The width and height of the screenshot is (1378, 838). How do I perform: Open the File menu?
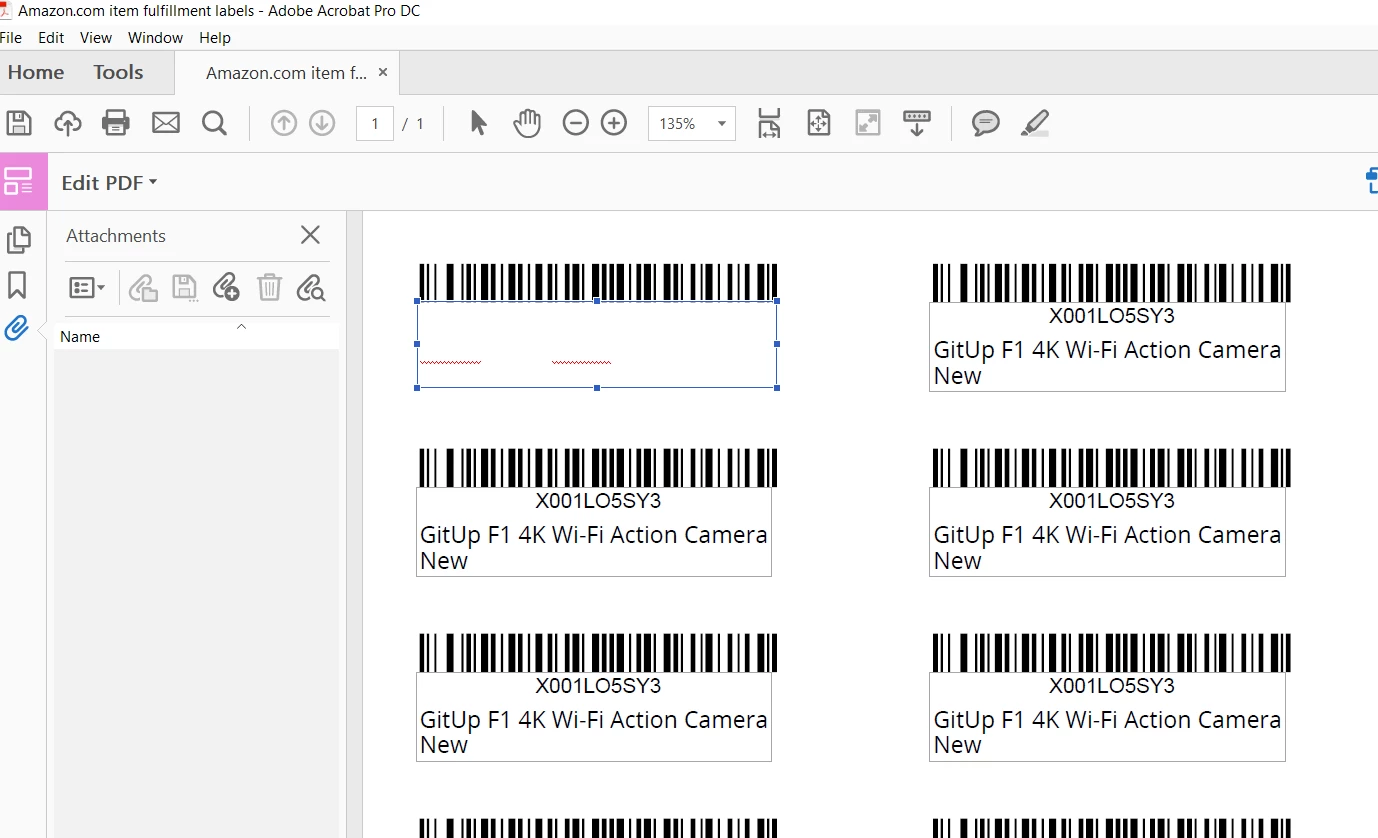pos(11,37)
